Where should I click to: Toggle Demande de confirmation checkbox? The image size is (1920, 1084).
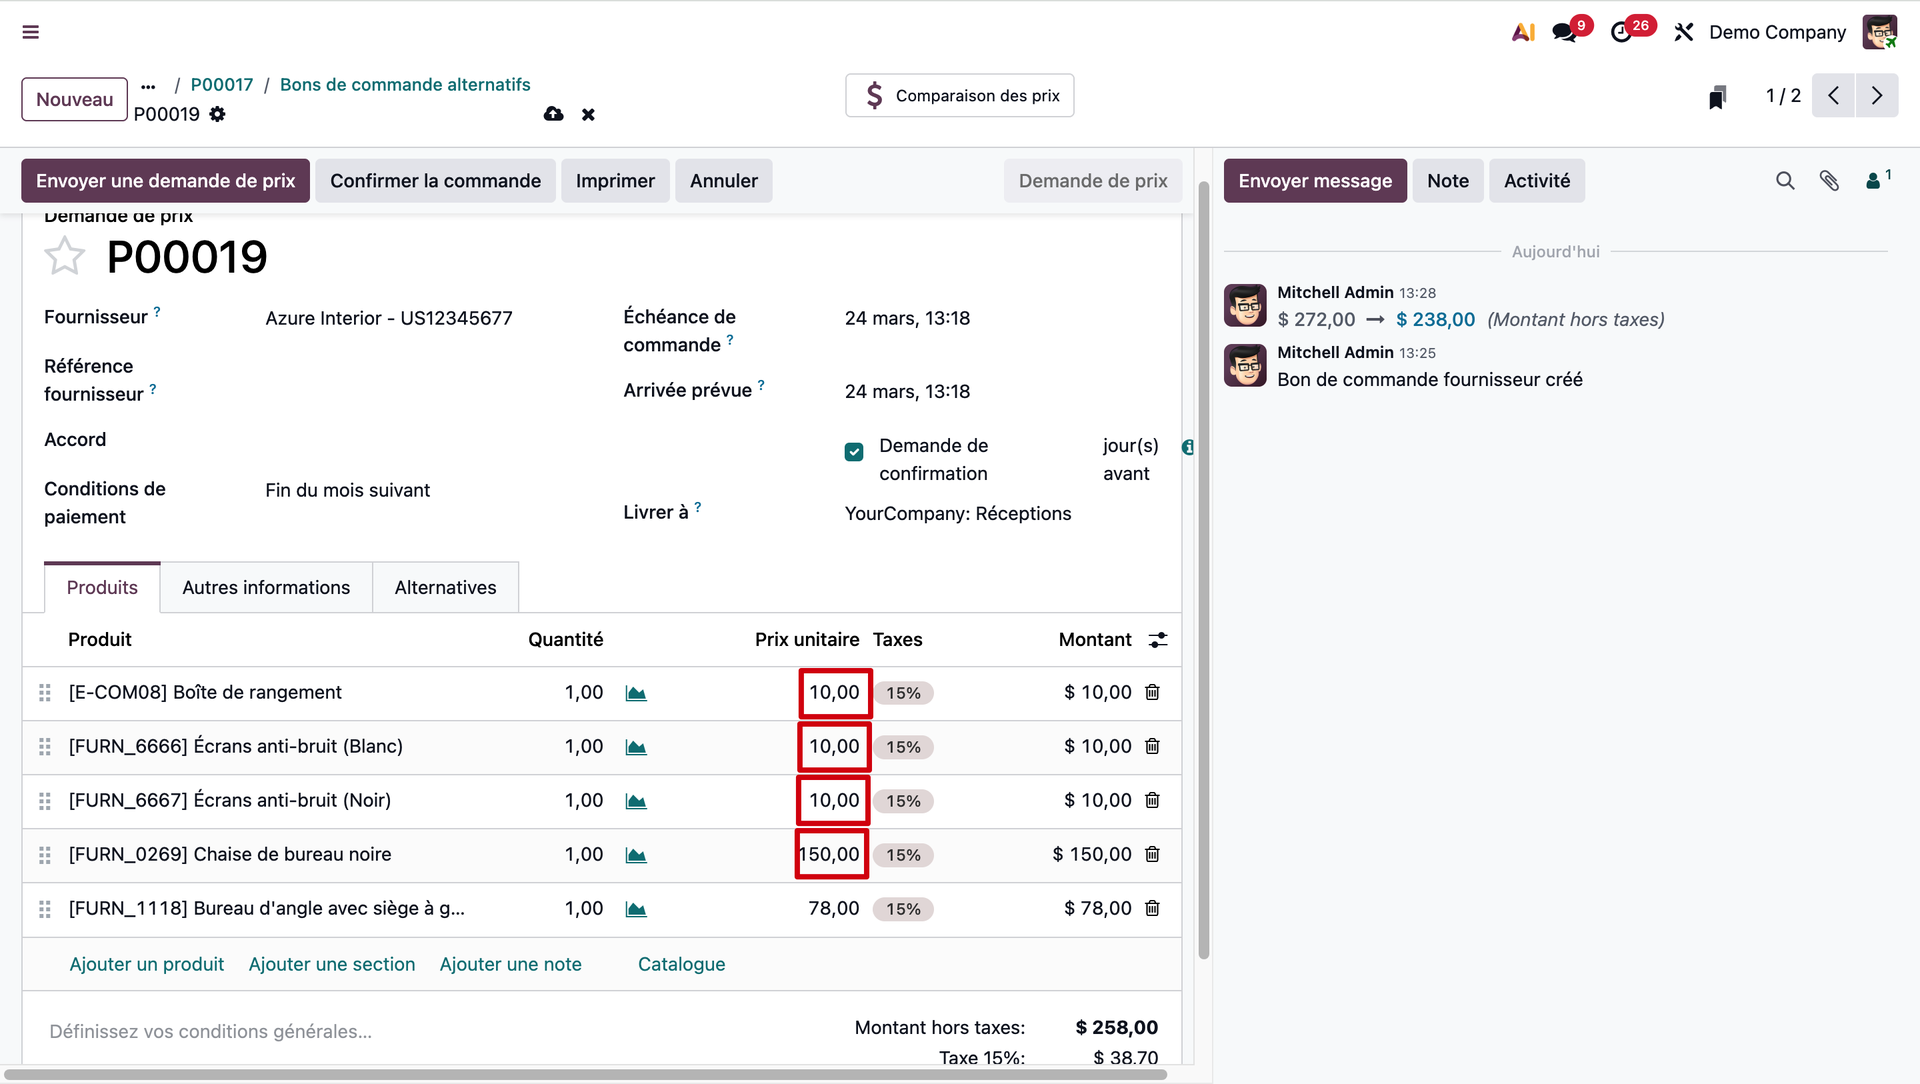pos(854,452)
